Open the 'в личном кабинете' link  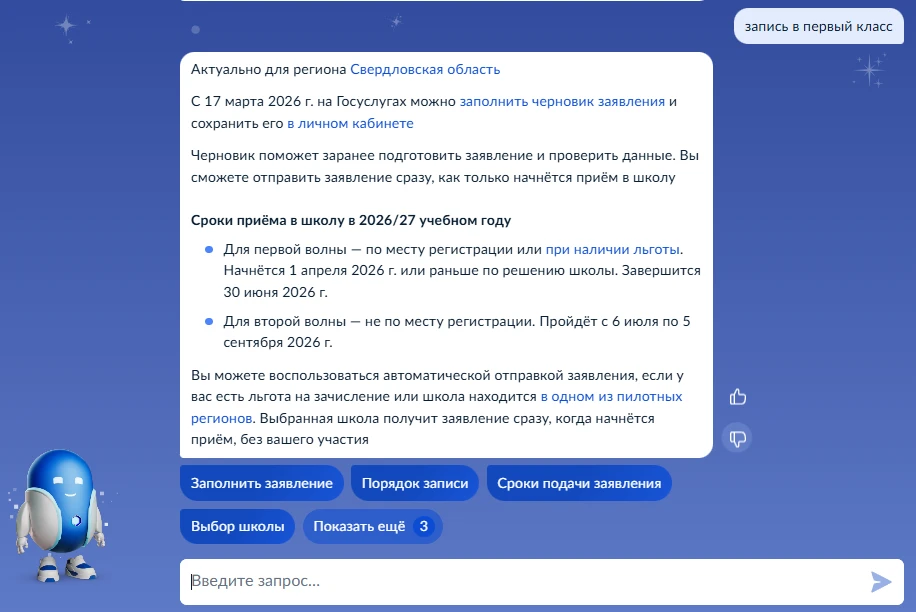point(350,124)
